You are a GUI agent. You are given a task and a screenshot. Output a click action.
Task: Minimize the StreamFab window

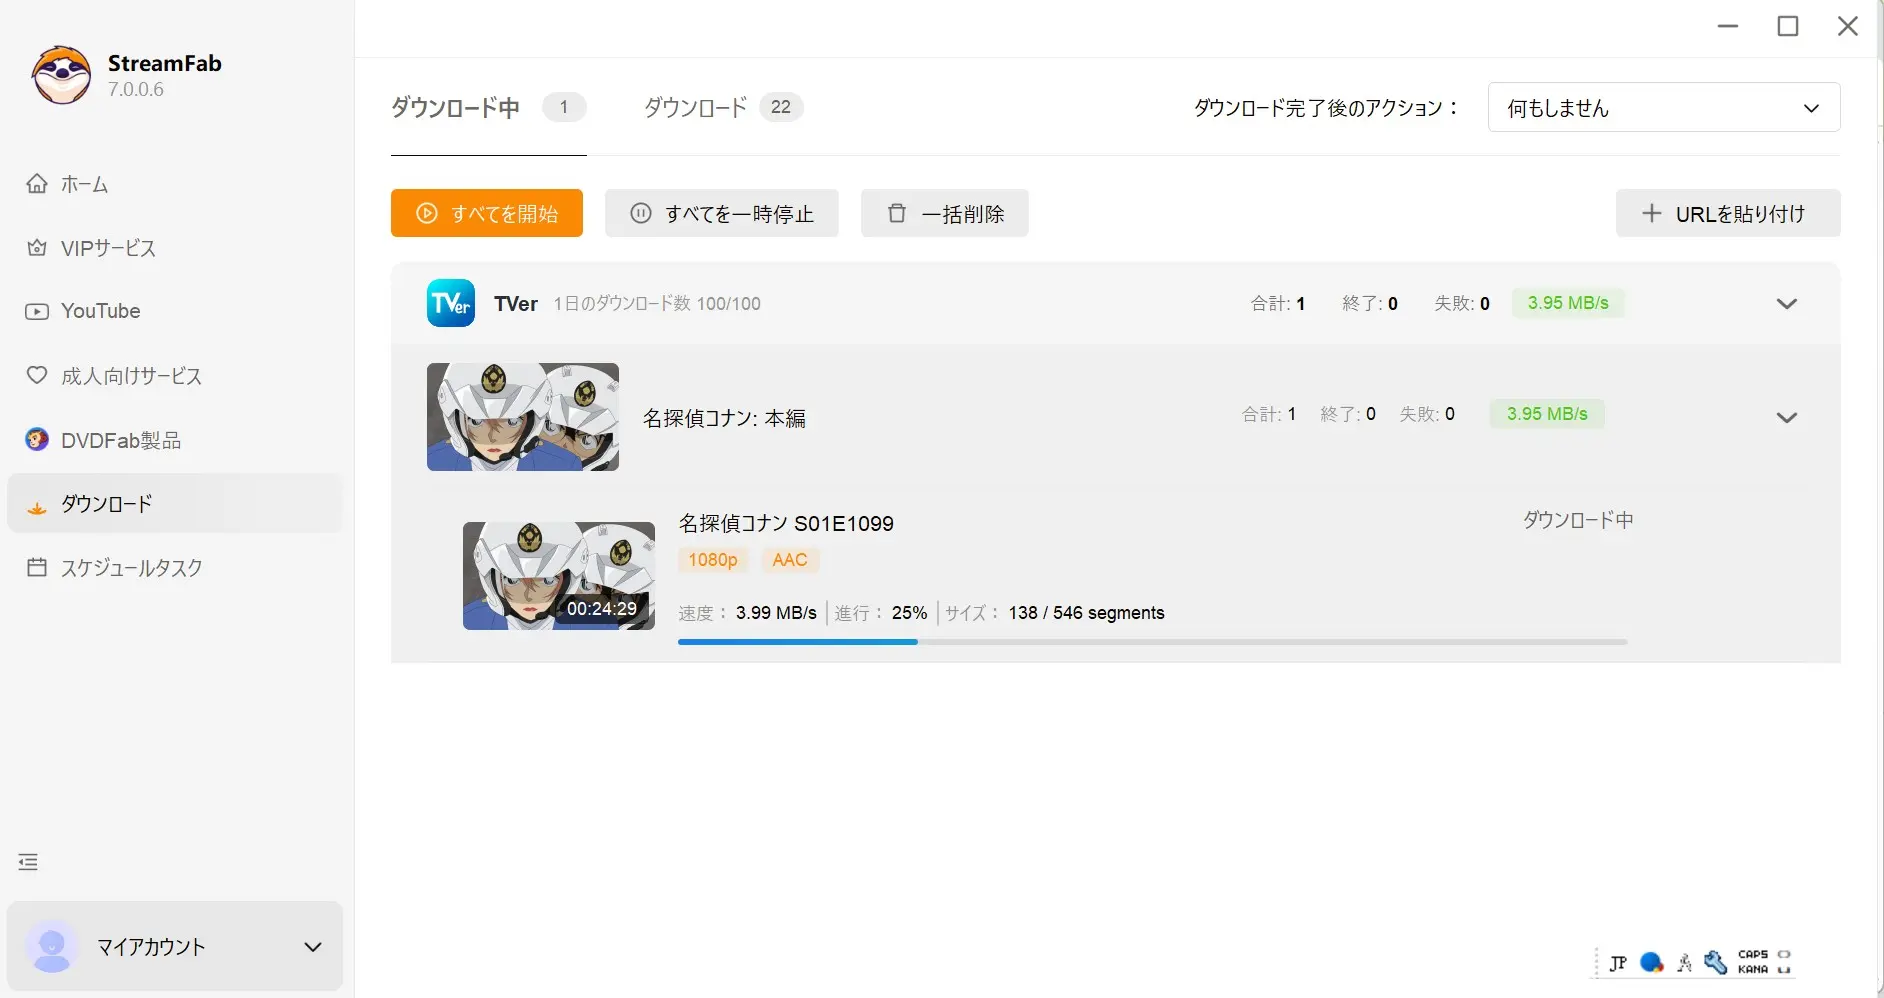click(x=1728, y=26)
